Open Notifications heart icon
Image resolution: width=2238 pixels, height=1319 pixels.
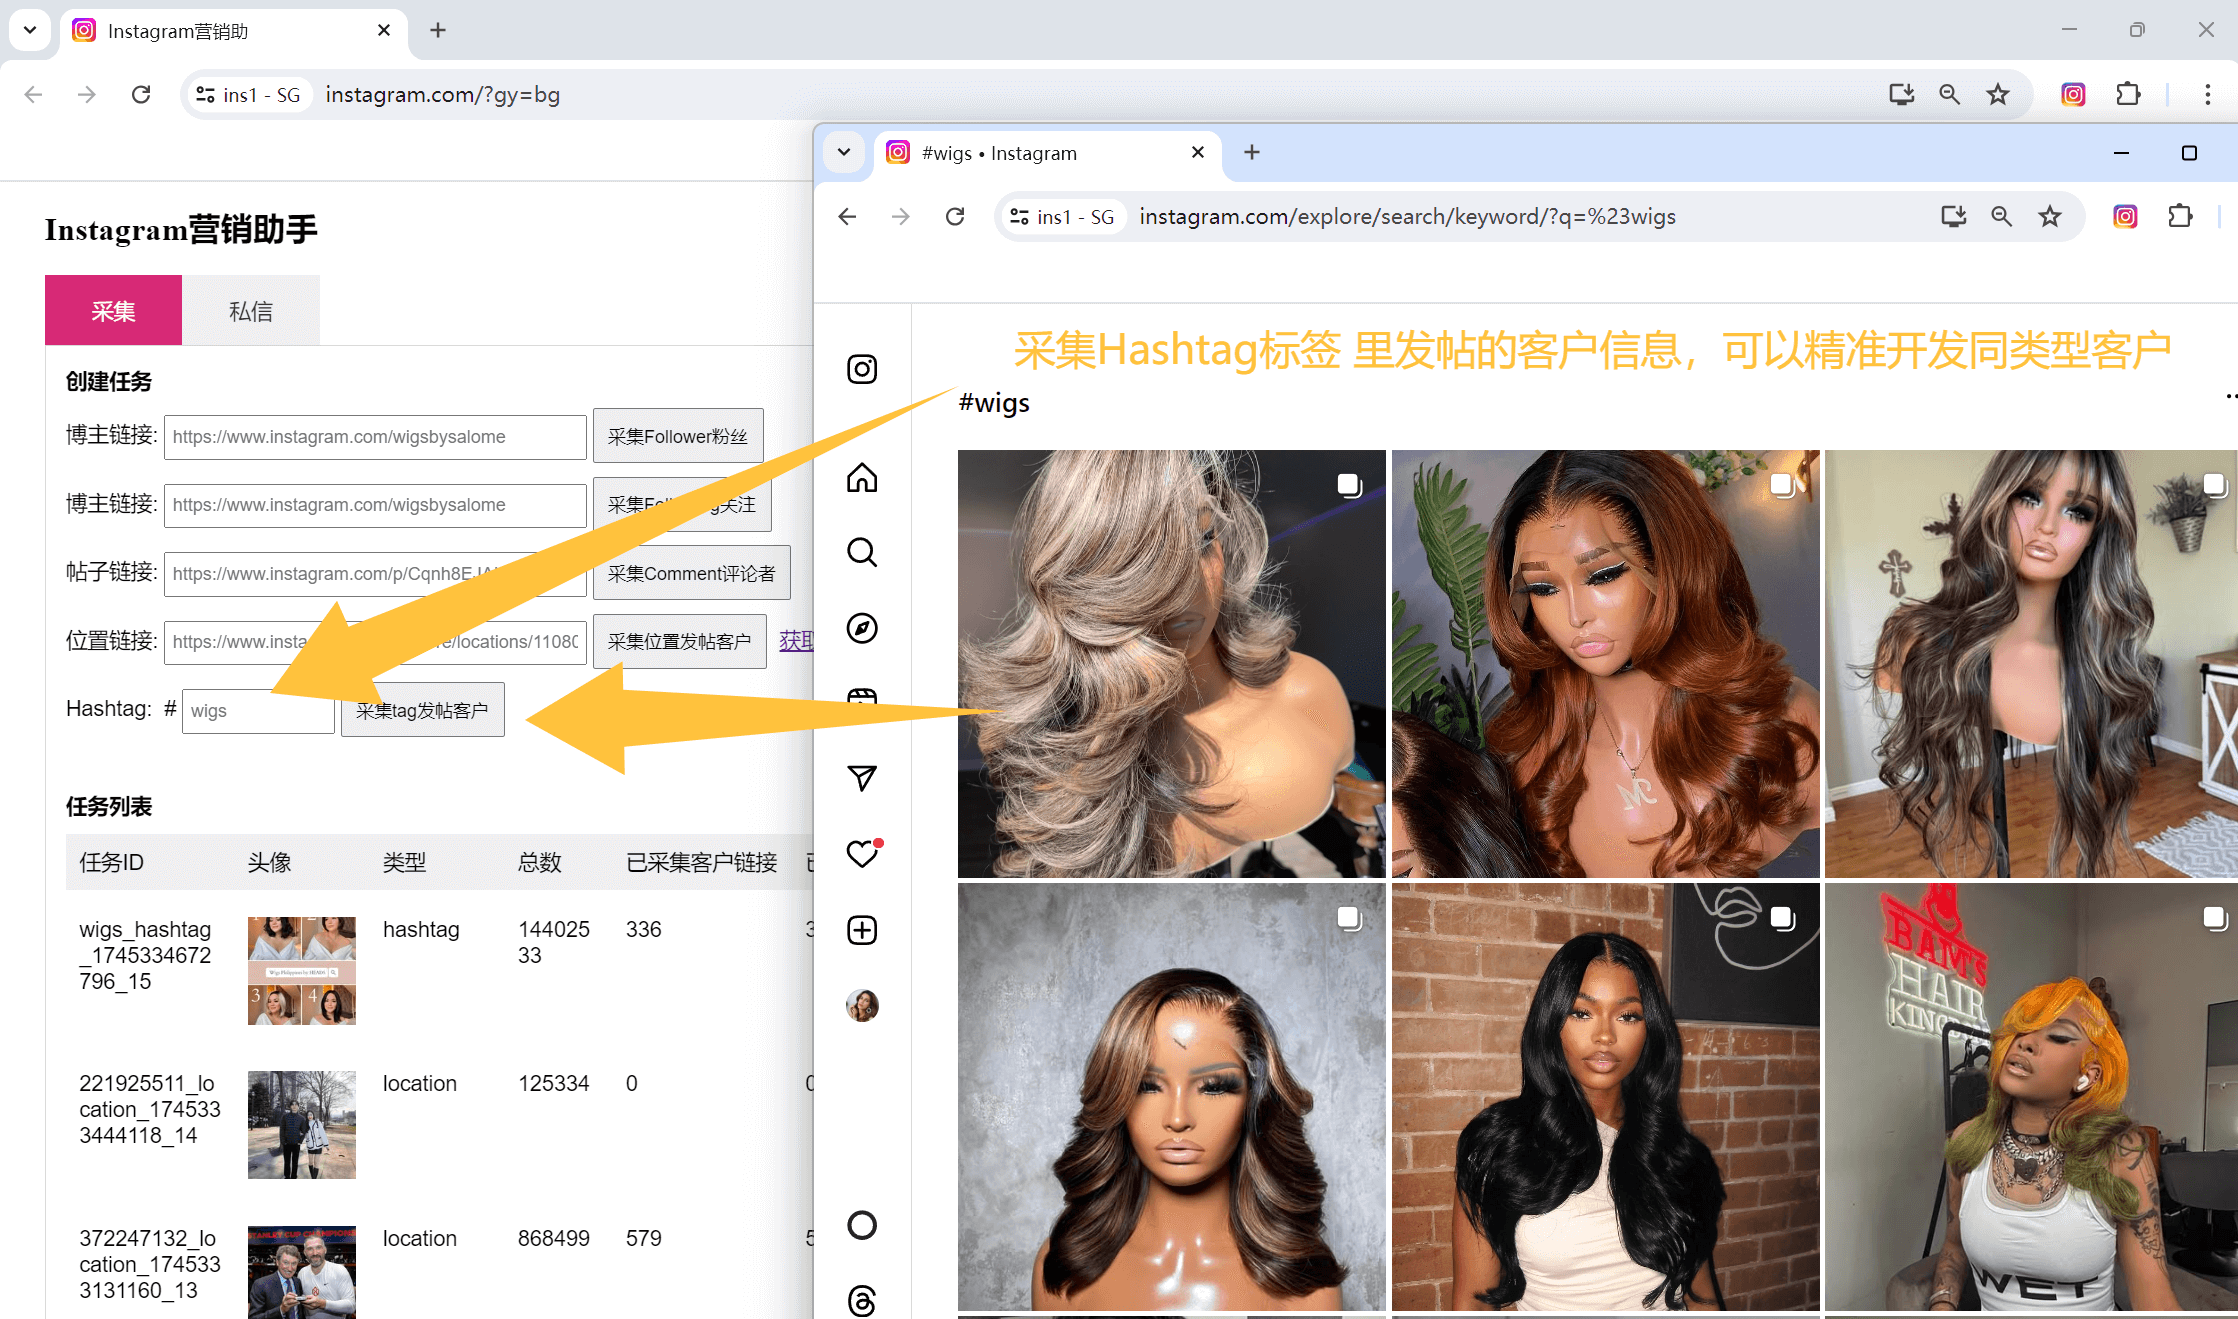862,853
